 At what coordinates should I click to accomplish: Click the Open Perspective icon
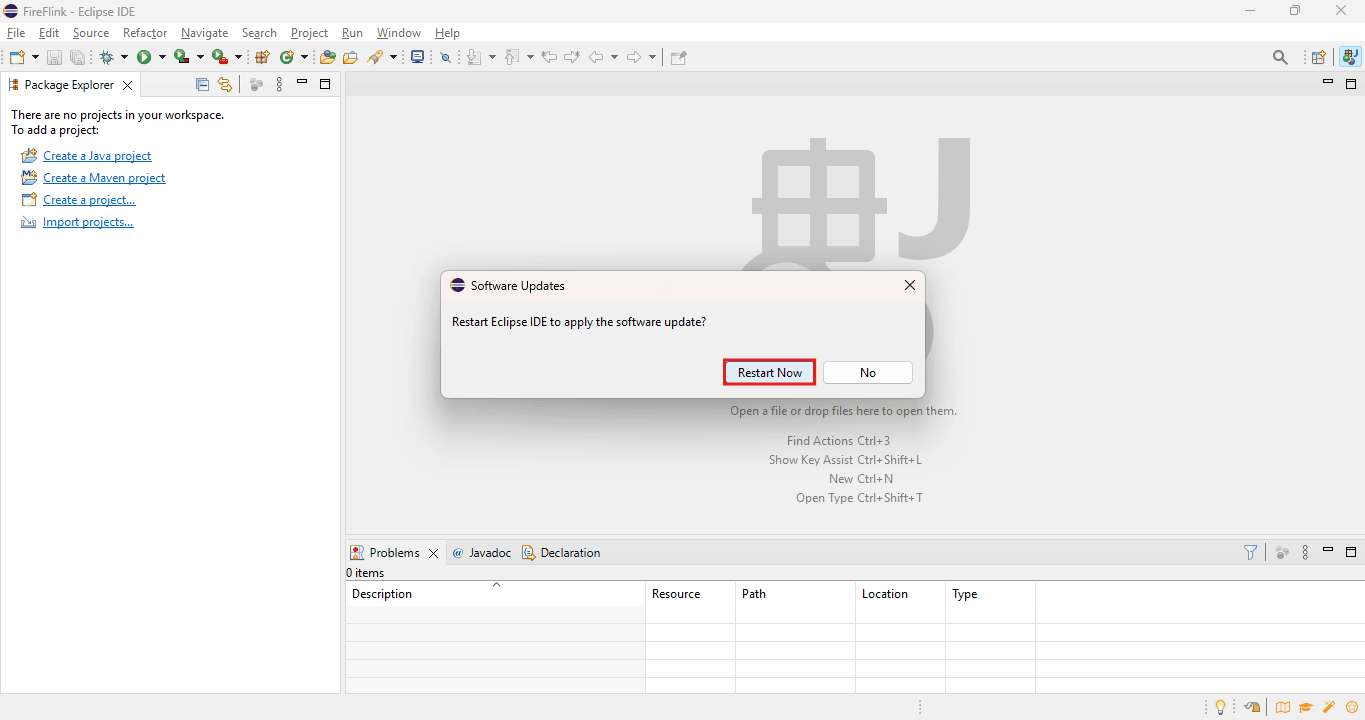1319,58
